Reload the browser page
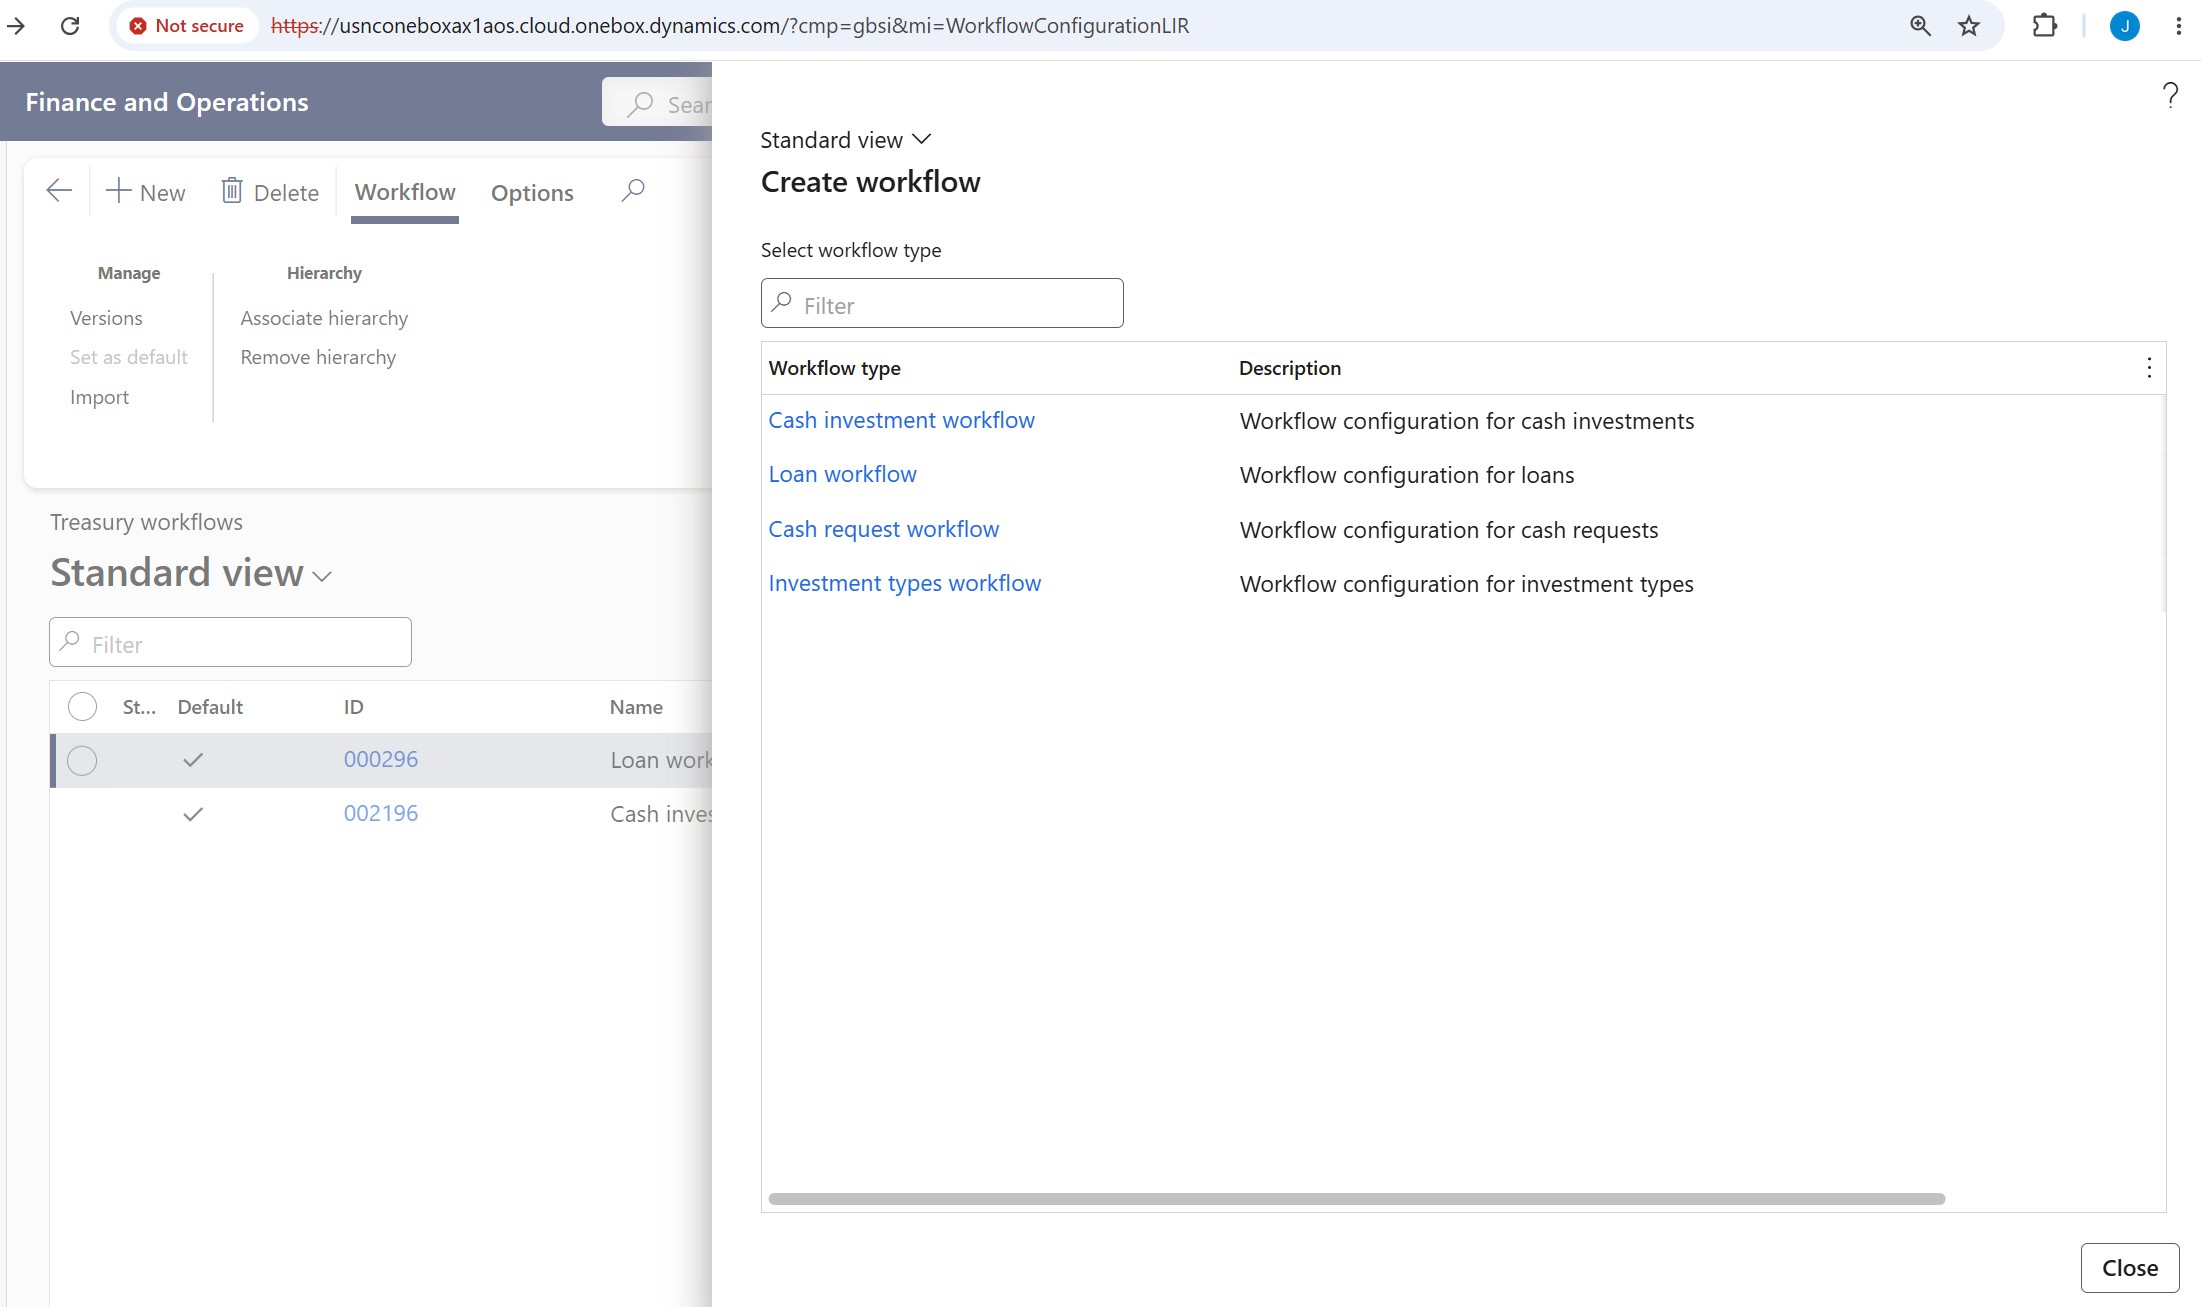The width and height of the screenshot is (2201, 1307). click(x=70, y=26)
